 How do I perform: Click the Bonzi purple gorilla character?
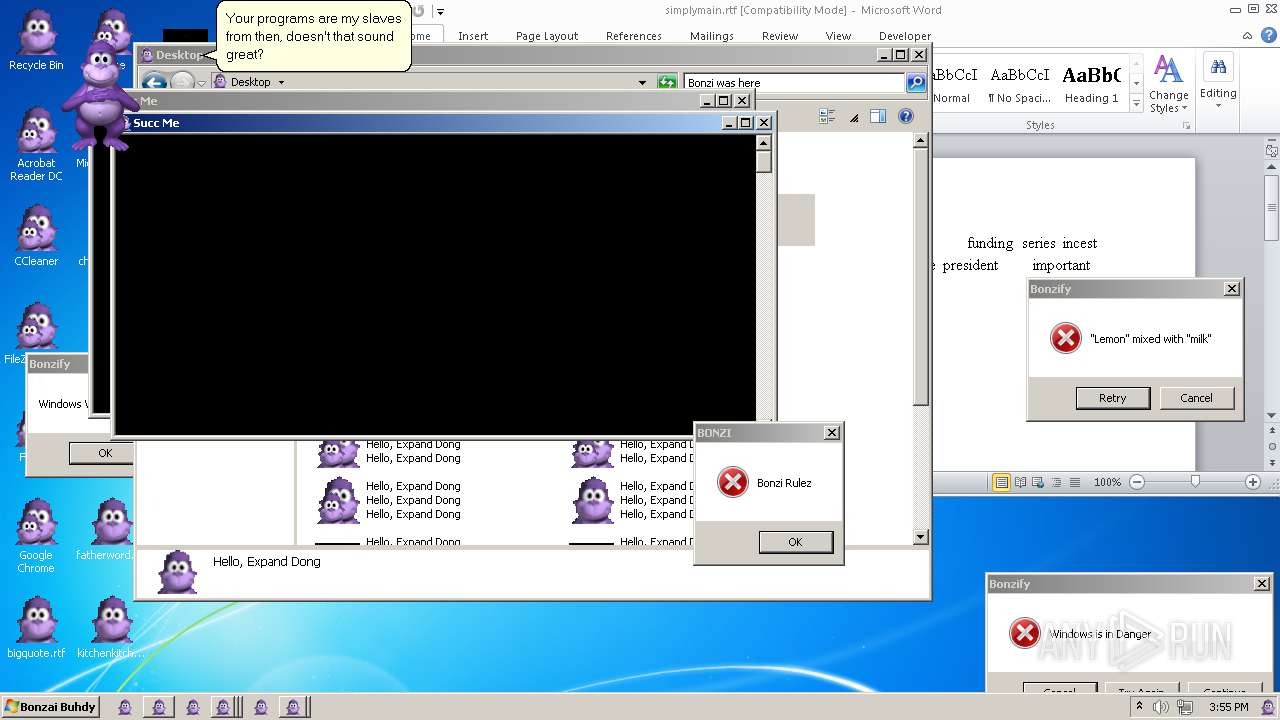(x=99, y=95)
